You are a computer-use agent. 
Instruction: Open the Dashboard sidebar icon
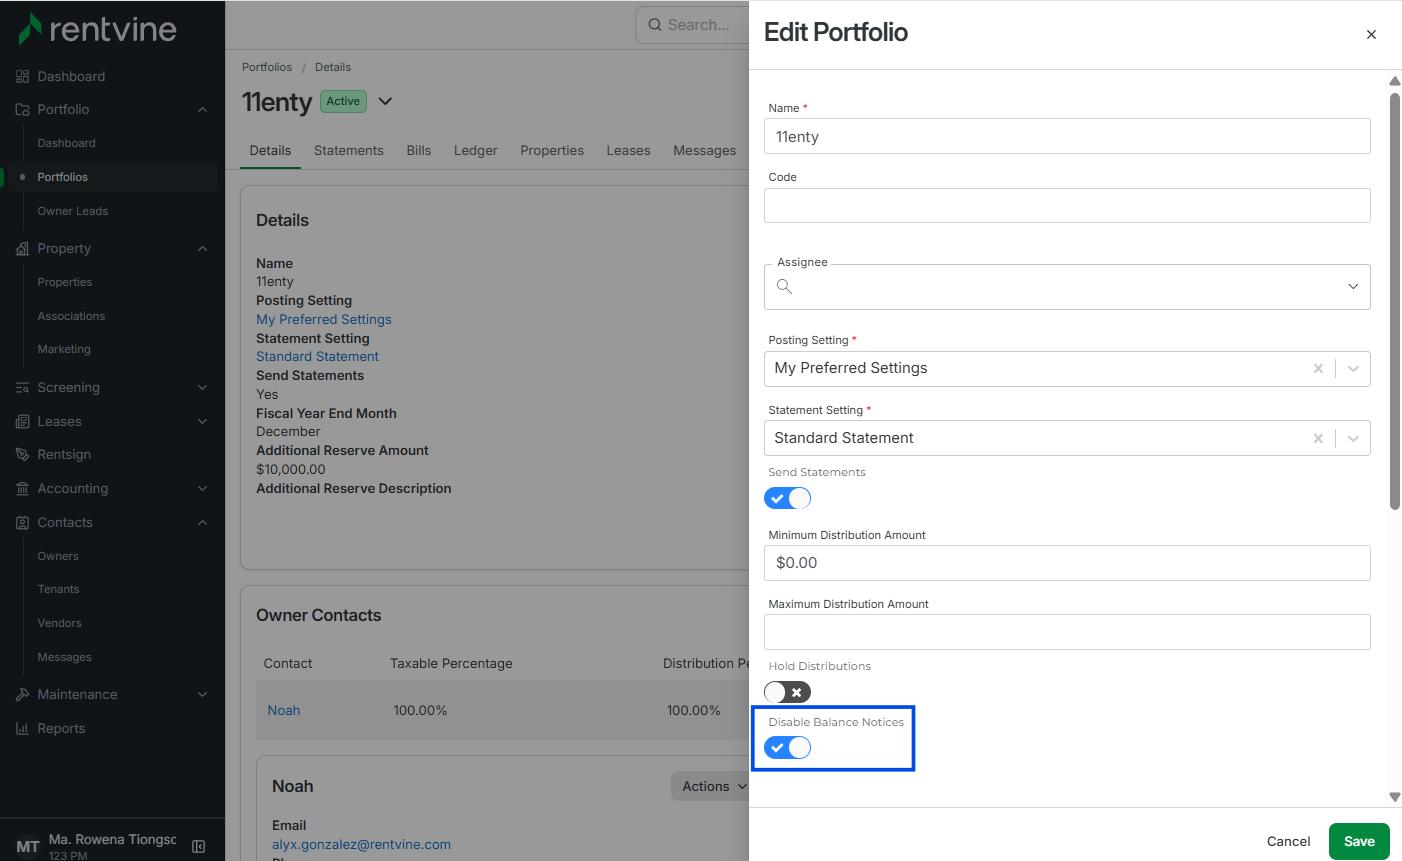(x=22, y=76)
